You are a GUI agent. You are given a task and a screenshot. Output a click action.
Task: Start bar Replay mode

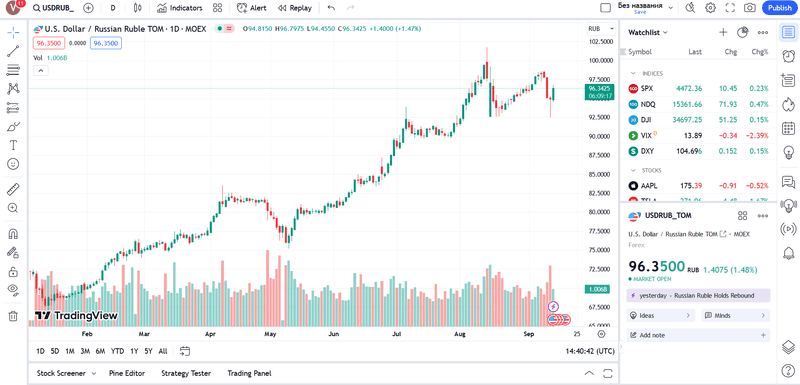[295, 8]
